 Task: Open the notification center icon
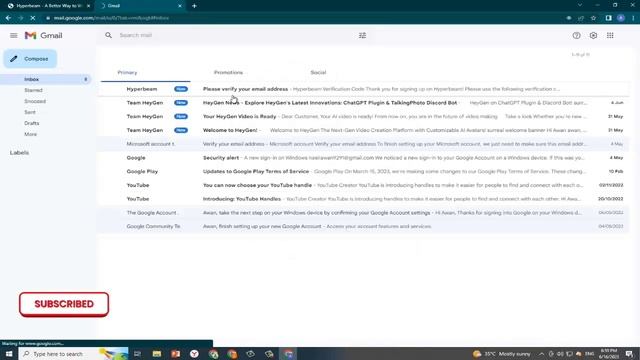[x=630, y=354]
